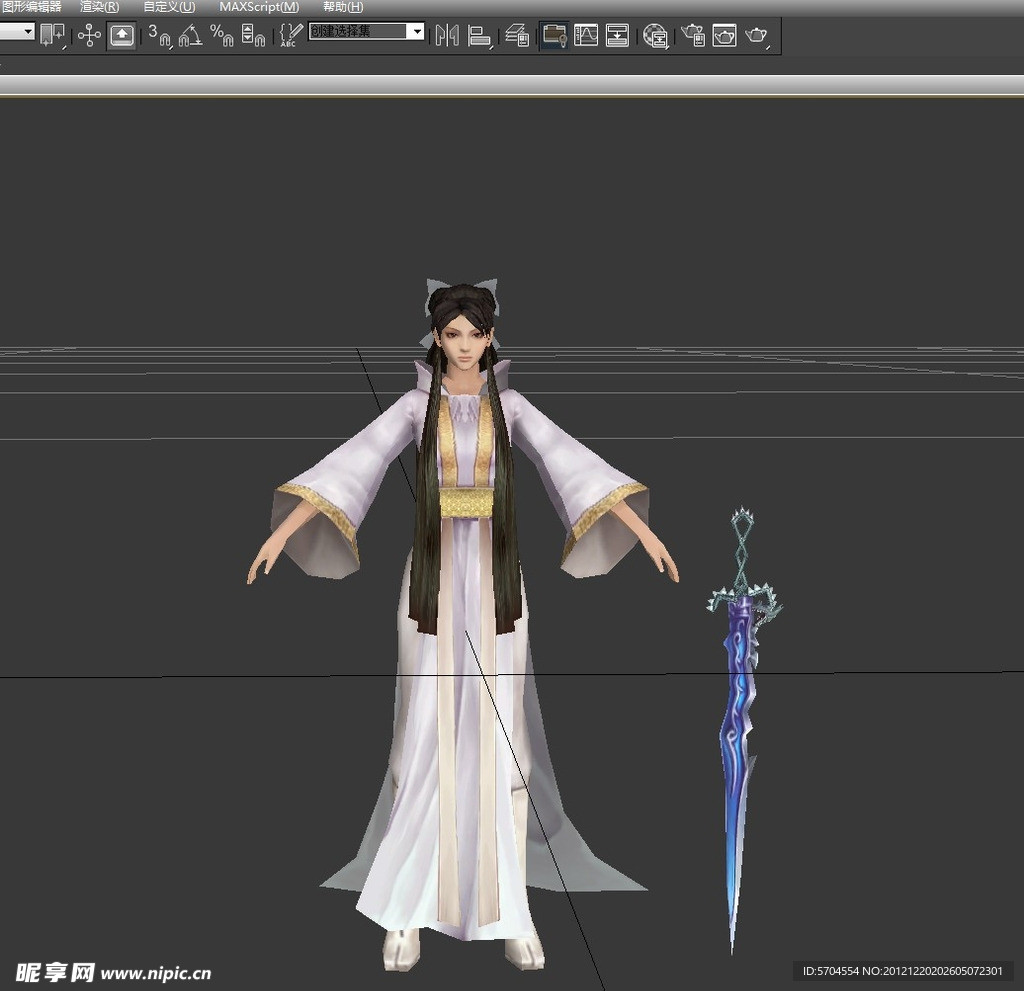
Task: Toggle Percent Snap
Action: click(x=222, y=35)
